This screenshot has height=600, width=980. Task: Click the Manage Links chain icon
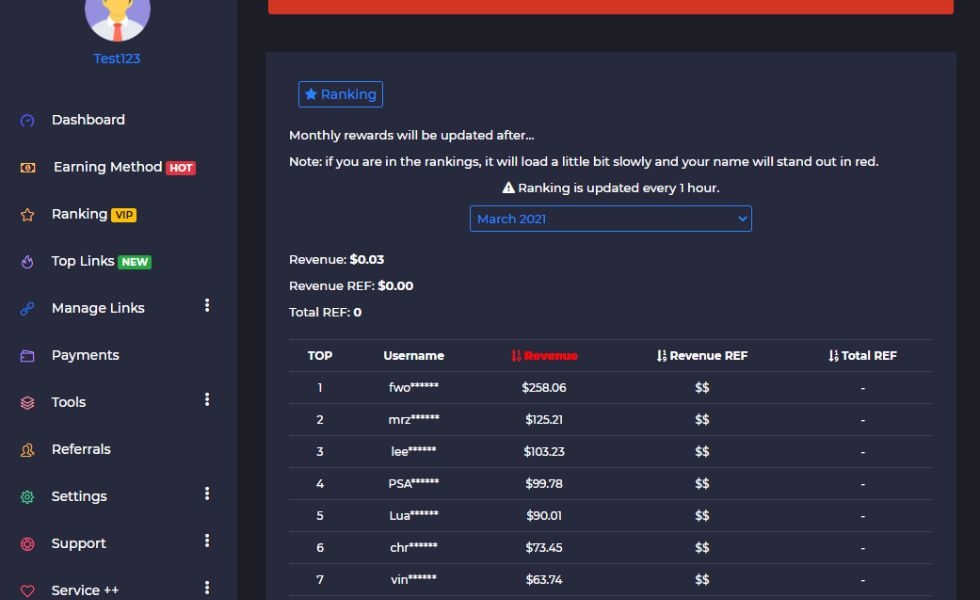point(28,309)
